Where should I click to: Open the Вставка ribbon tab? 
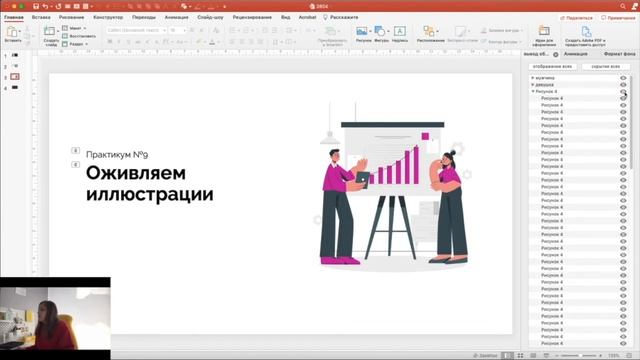pos(41,18)
